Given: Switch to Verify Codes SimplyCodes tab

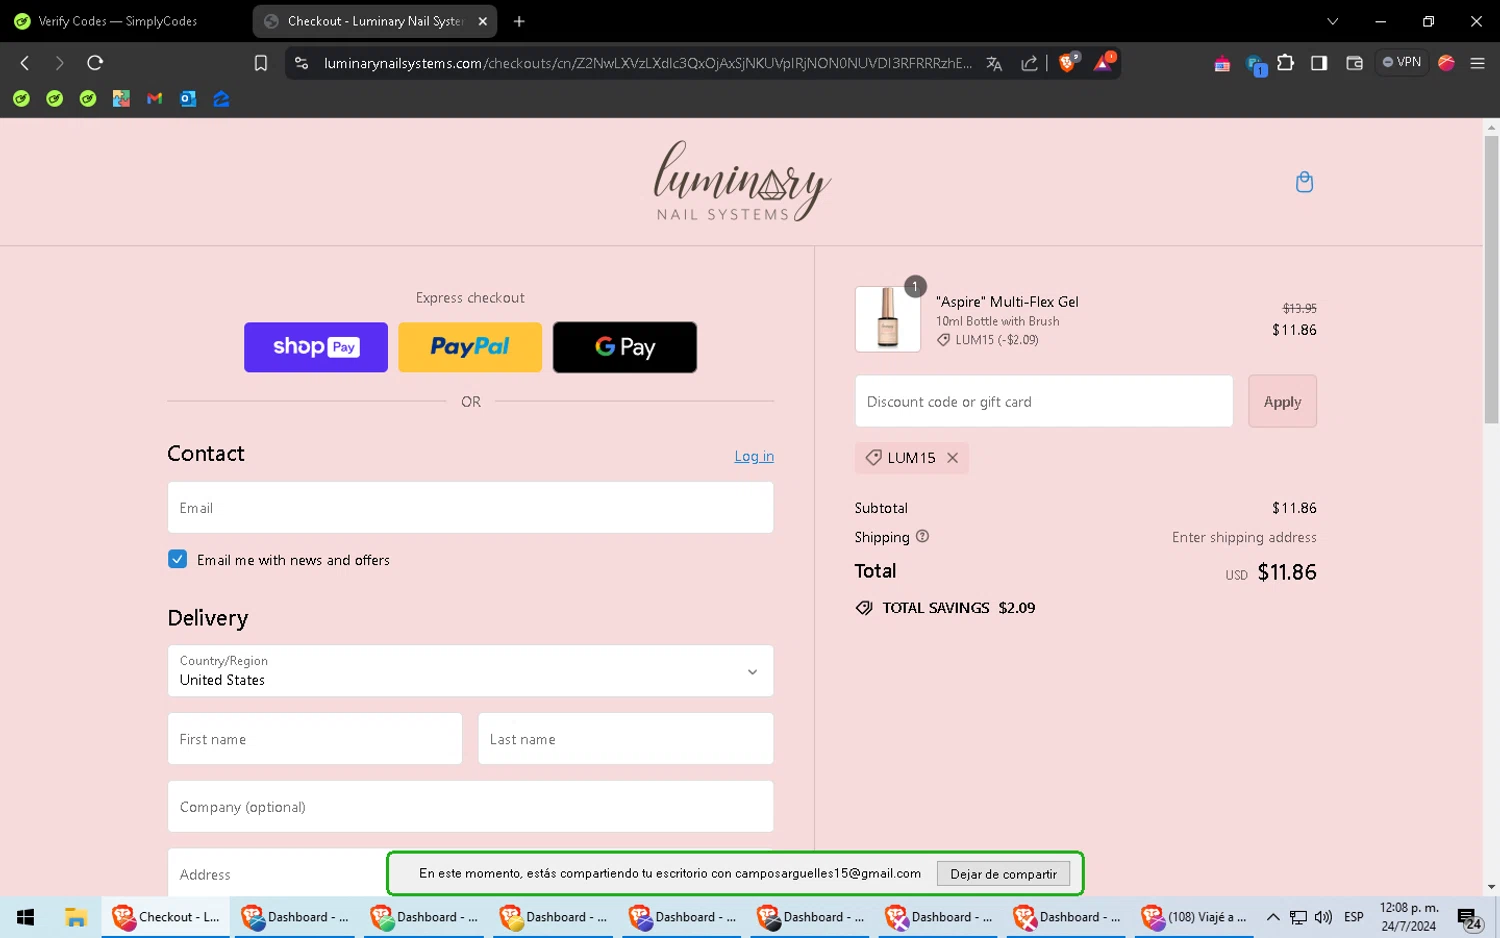Looking at the screenshot, I should tap(120, 21).
